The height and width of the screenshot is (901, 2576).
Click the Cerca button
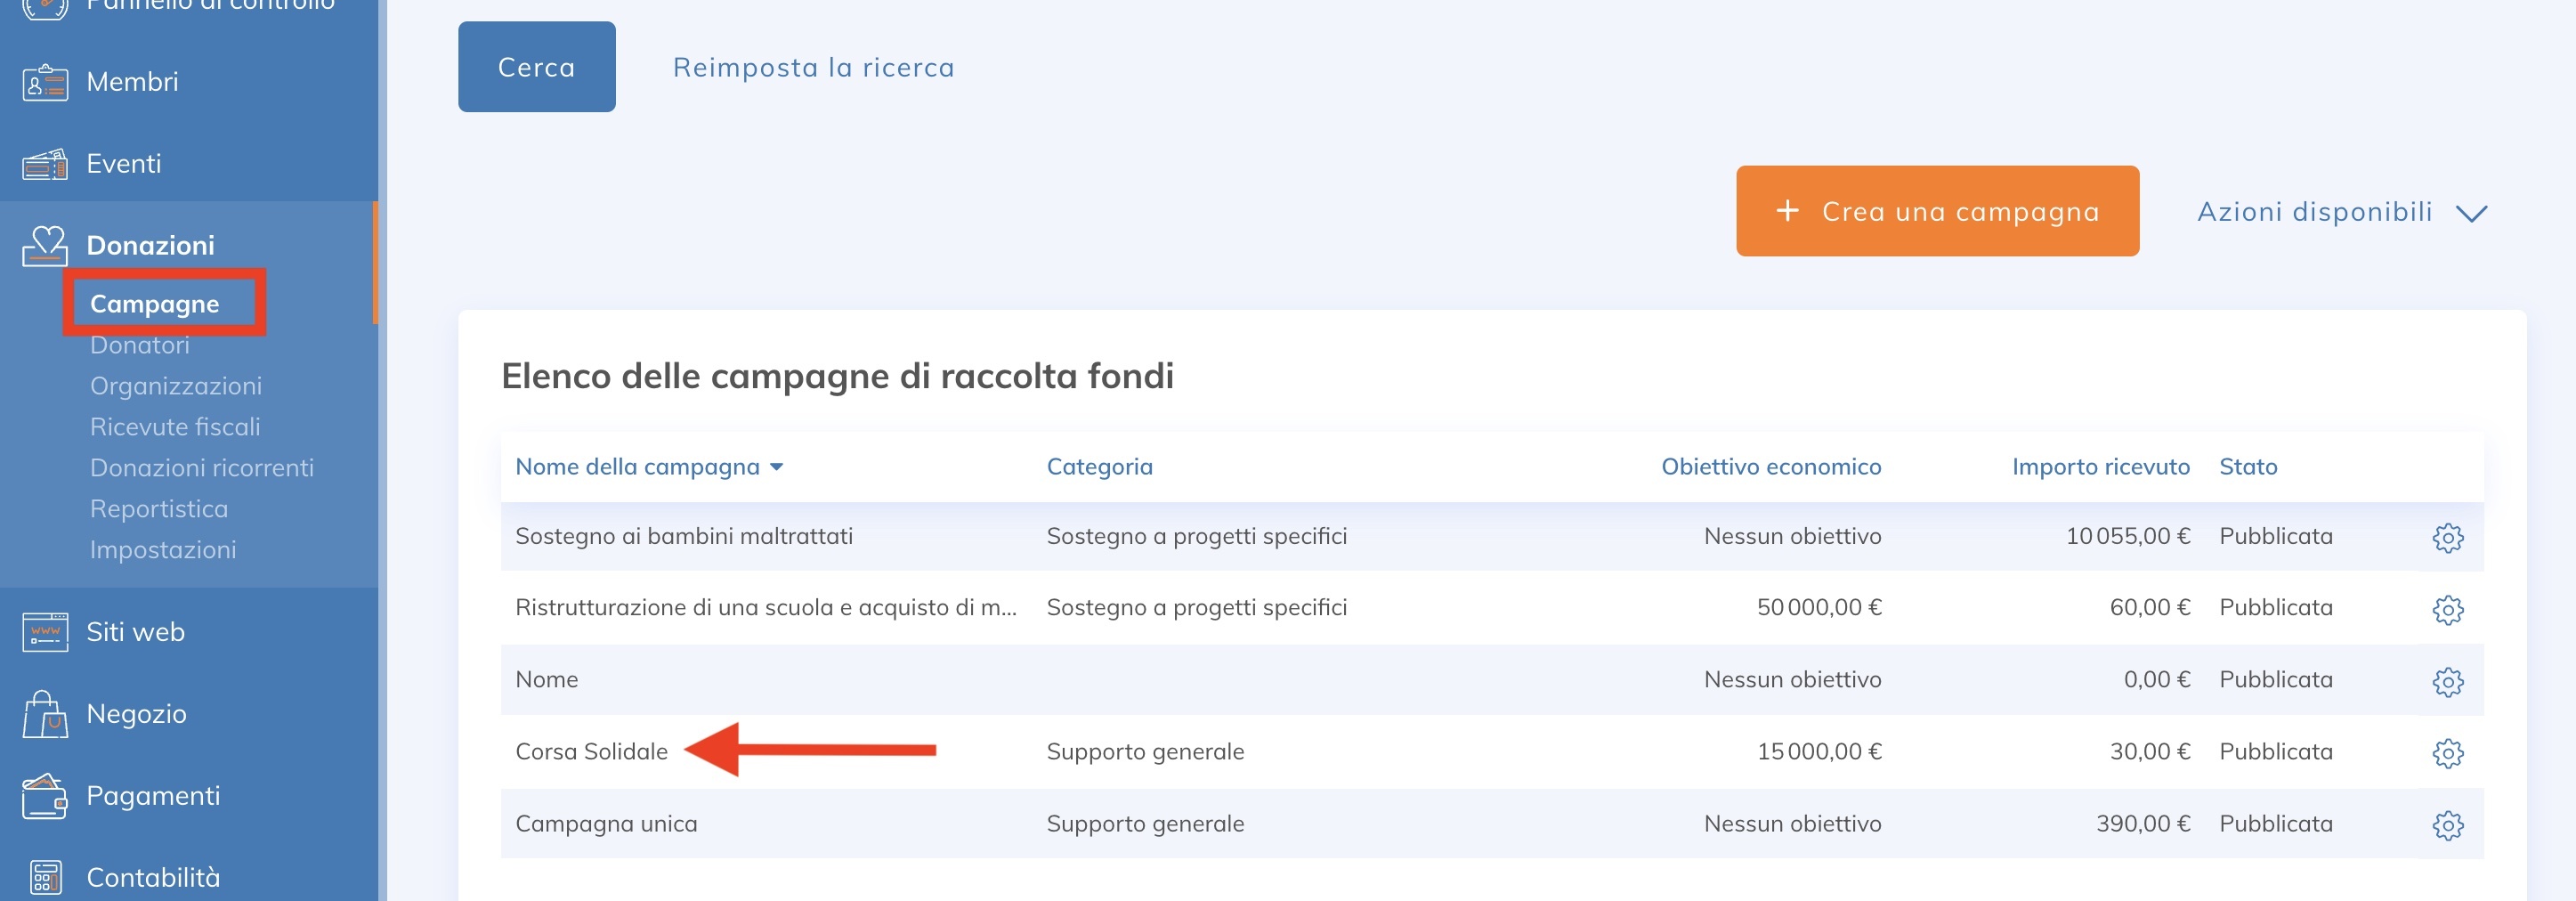[536, 66]
